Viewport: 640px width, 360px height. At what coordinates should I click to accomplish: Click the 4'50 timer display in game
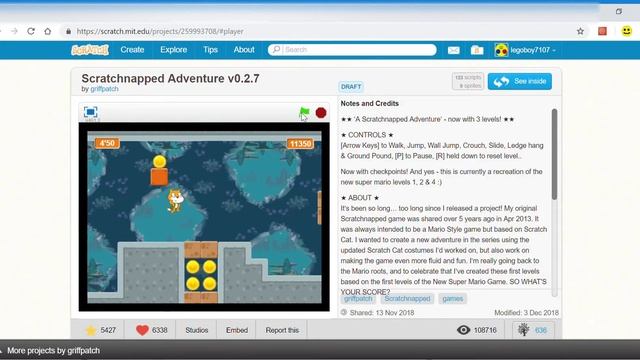click(107, 143)
